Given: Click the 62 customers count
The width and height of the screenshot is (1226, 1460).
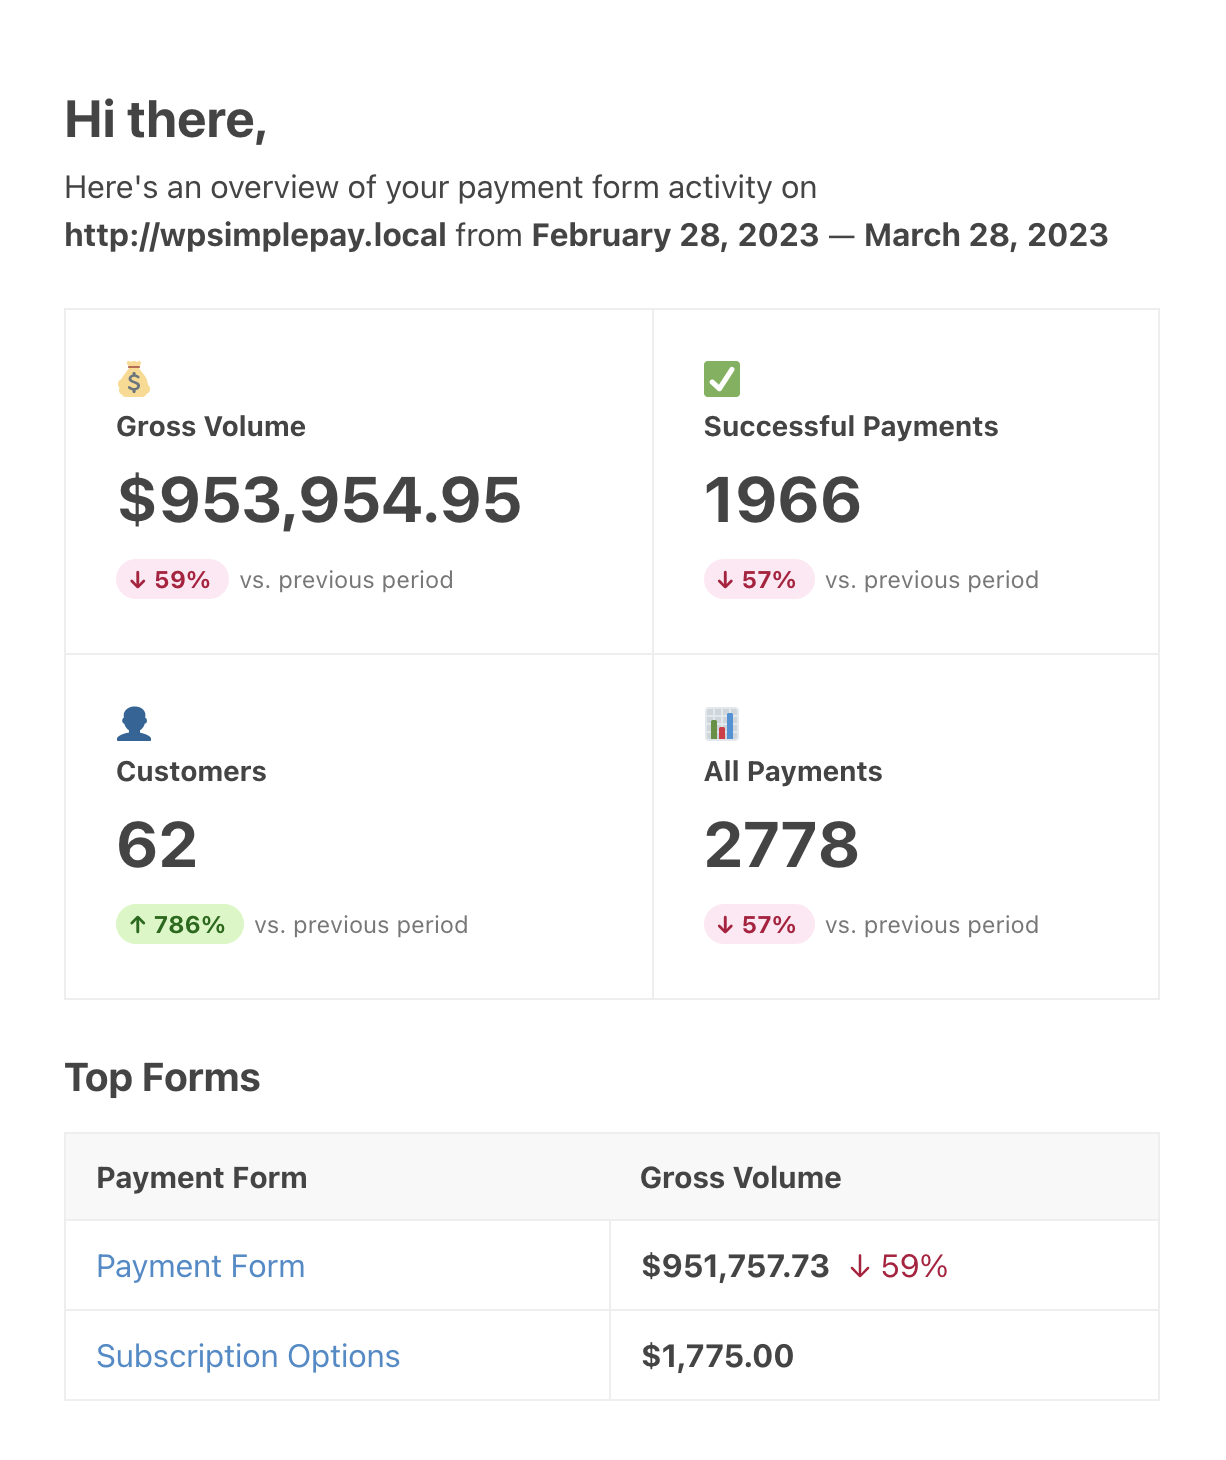Looking at the screenshot, I should tap(157, 845).
